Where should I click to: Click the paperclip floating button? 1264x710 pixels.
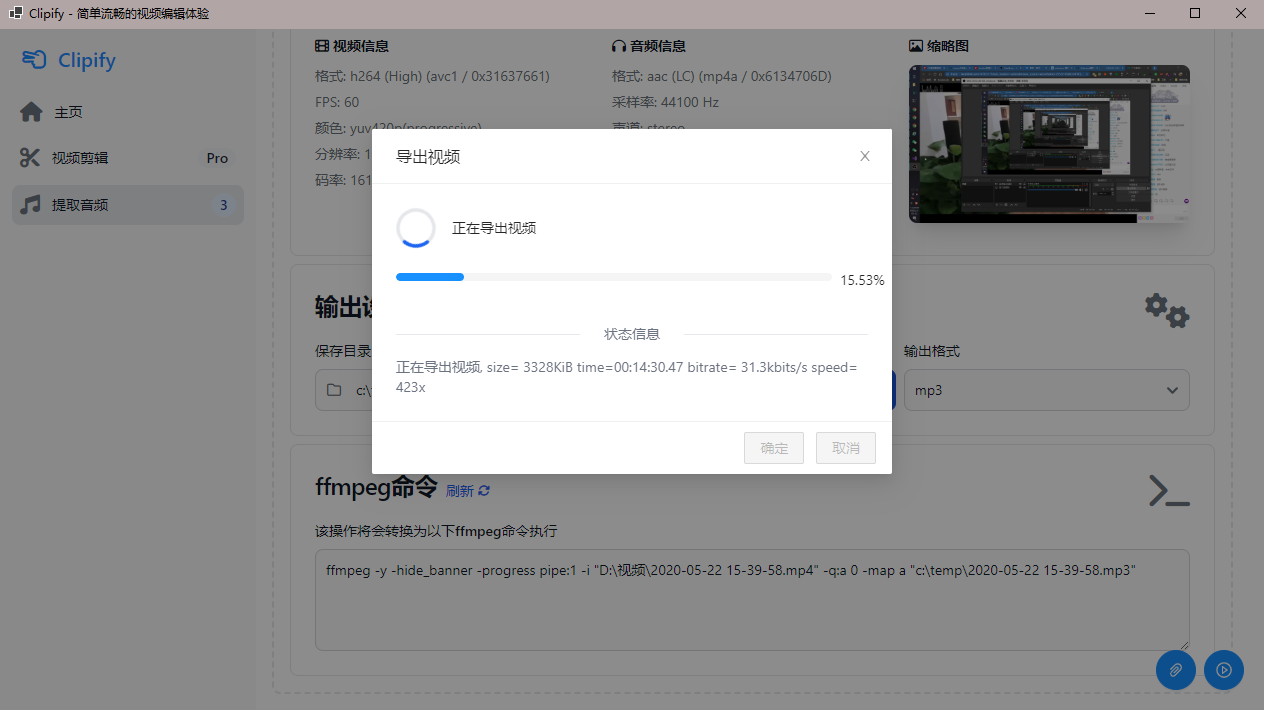pos(1176,670)
